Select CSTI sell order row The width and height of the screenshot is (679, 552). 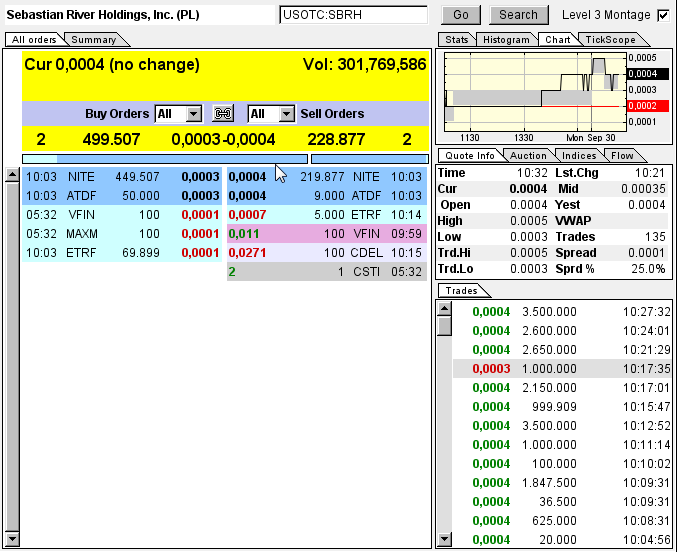tap(327, 272)
